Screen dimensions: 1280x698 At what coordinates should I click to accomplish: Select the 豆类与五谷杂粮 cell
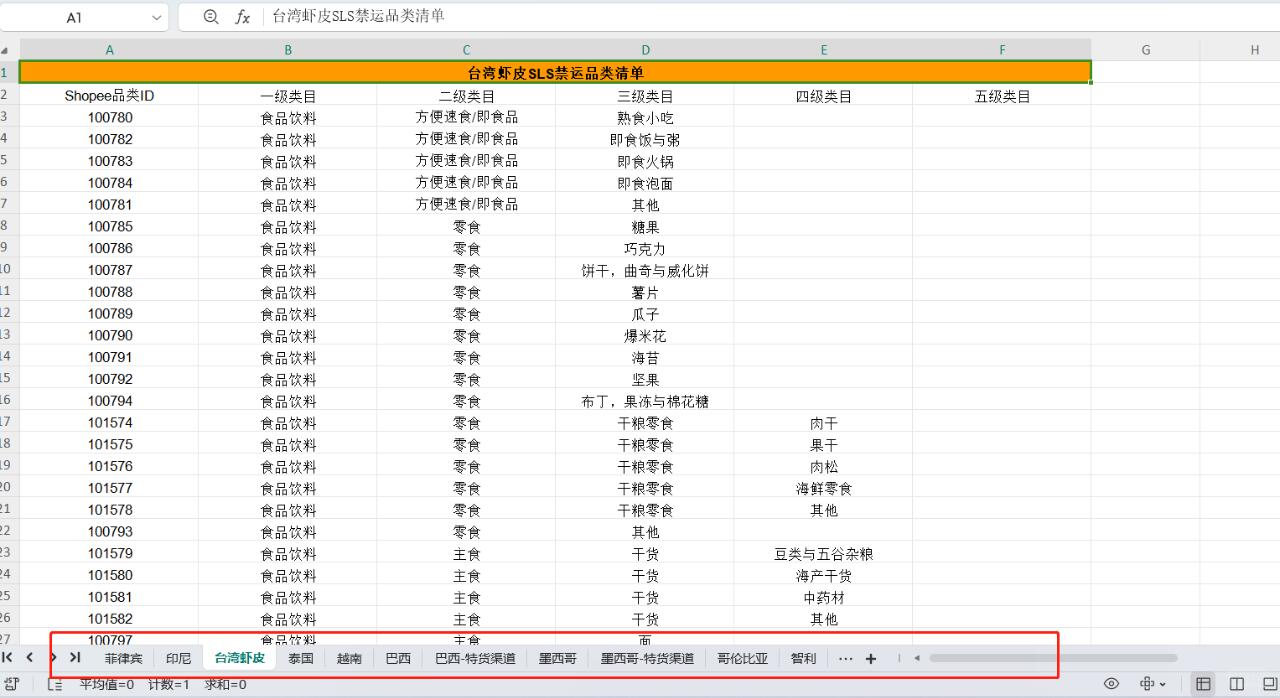pyautogui.click(x=824, y=554)
